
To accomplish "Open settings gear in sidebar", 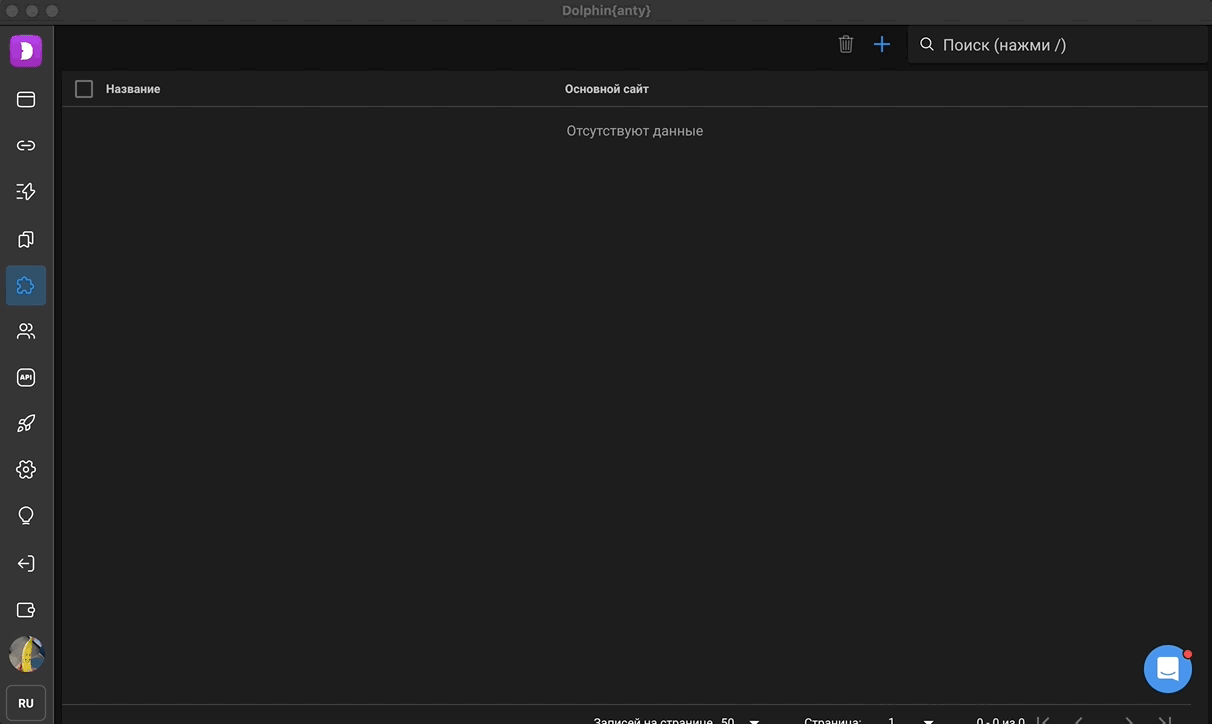I will [x=26, y=469].
